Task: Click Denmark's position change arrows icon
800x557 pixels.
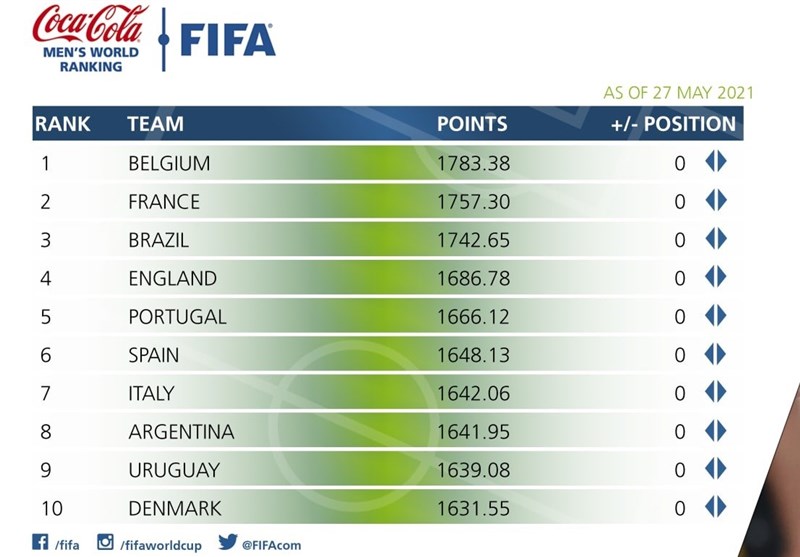Action: pos(715,507)
